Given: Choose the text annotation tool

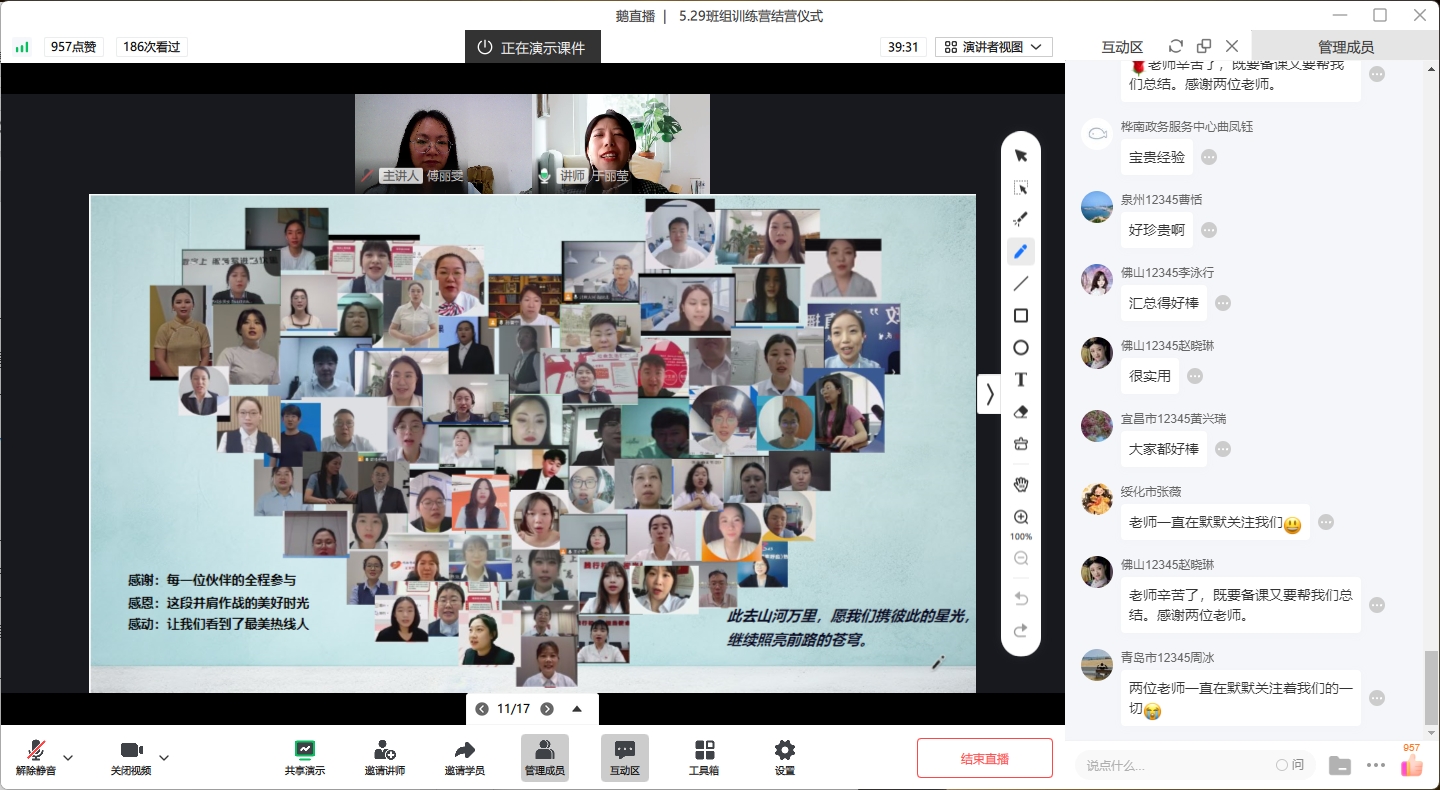Looking at the screenshot, I should pyautogui.click(x=1021, y=380).
